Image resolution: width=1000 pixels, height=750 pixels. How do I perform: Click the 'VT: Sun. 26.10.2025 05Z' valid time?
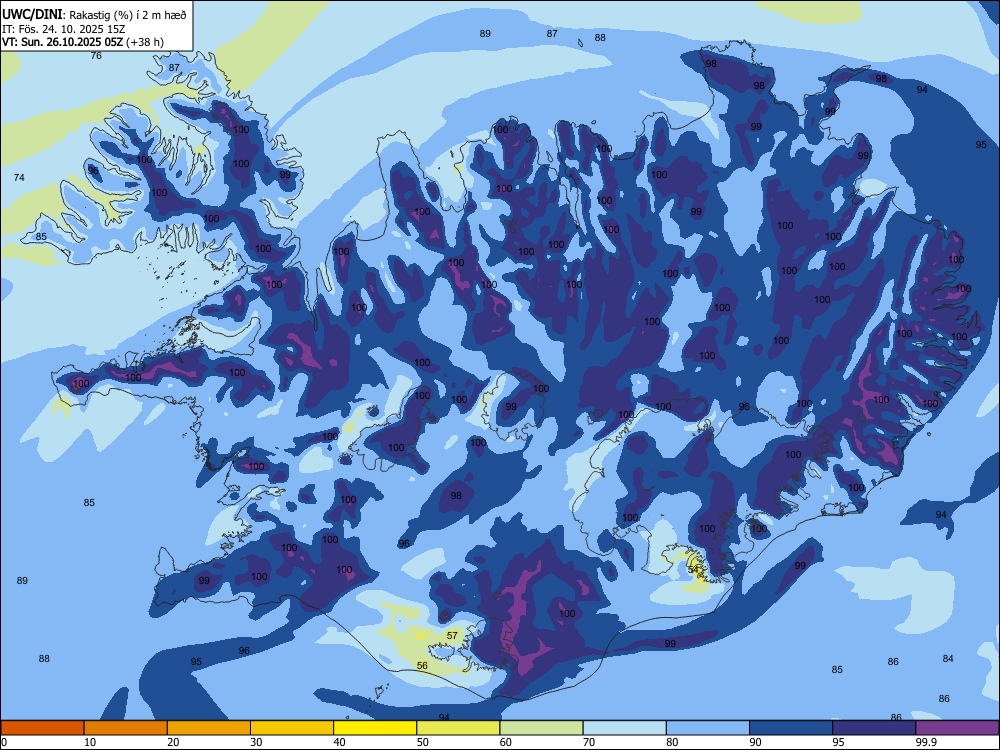(x=62, y=42)
